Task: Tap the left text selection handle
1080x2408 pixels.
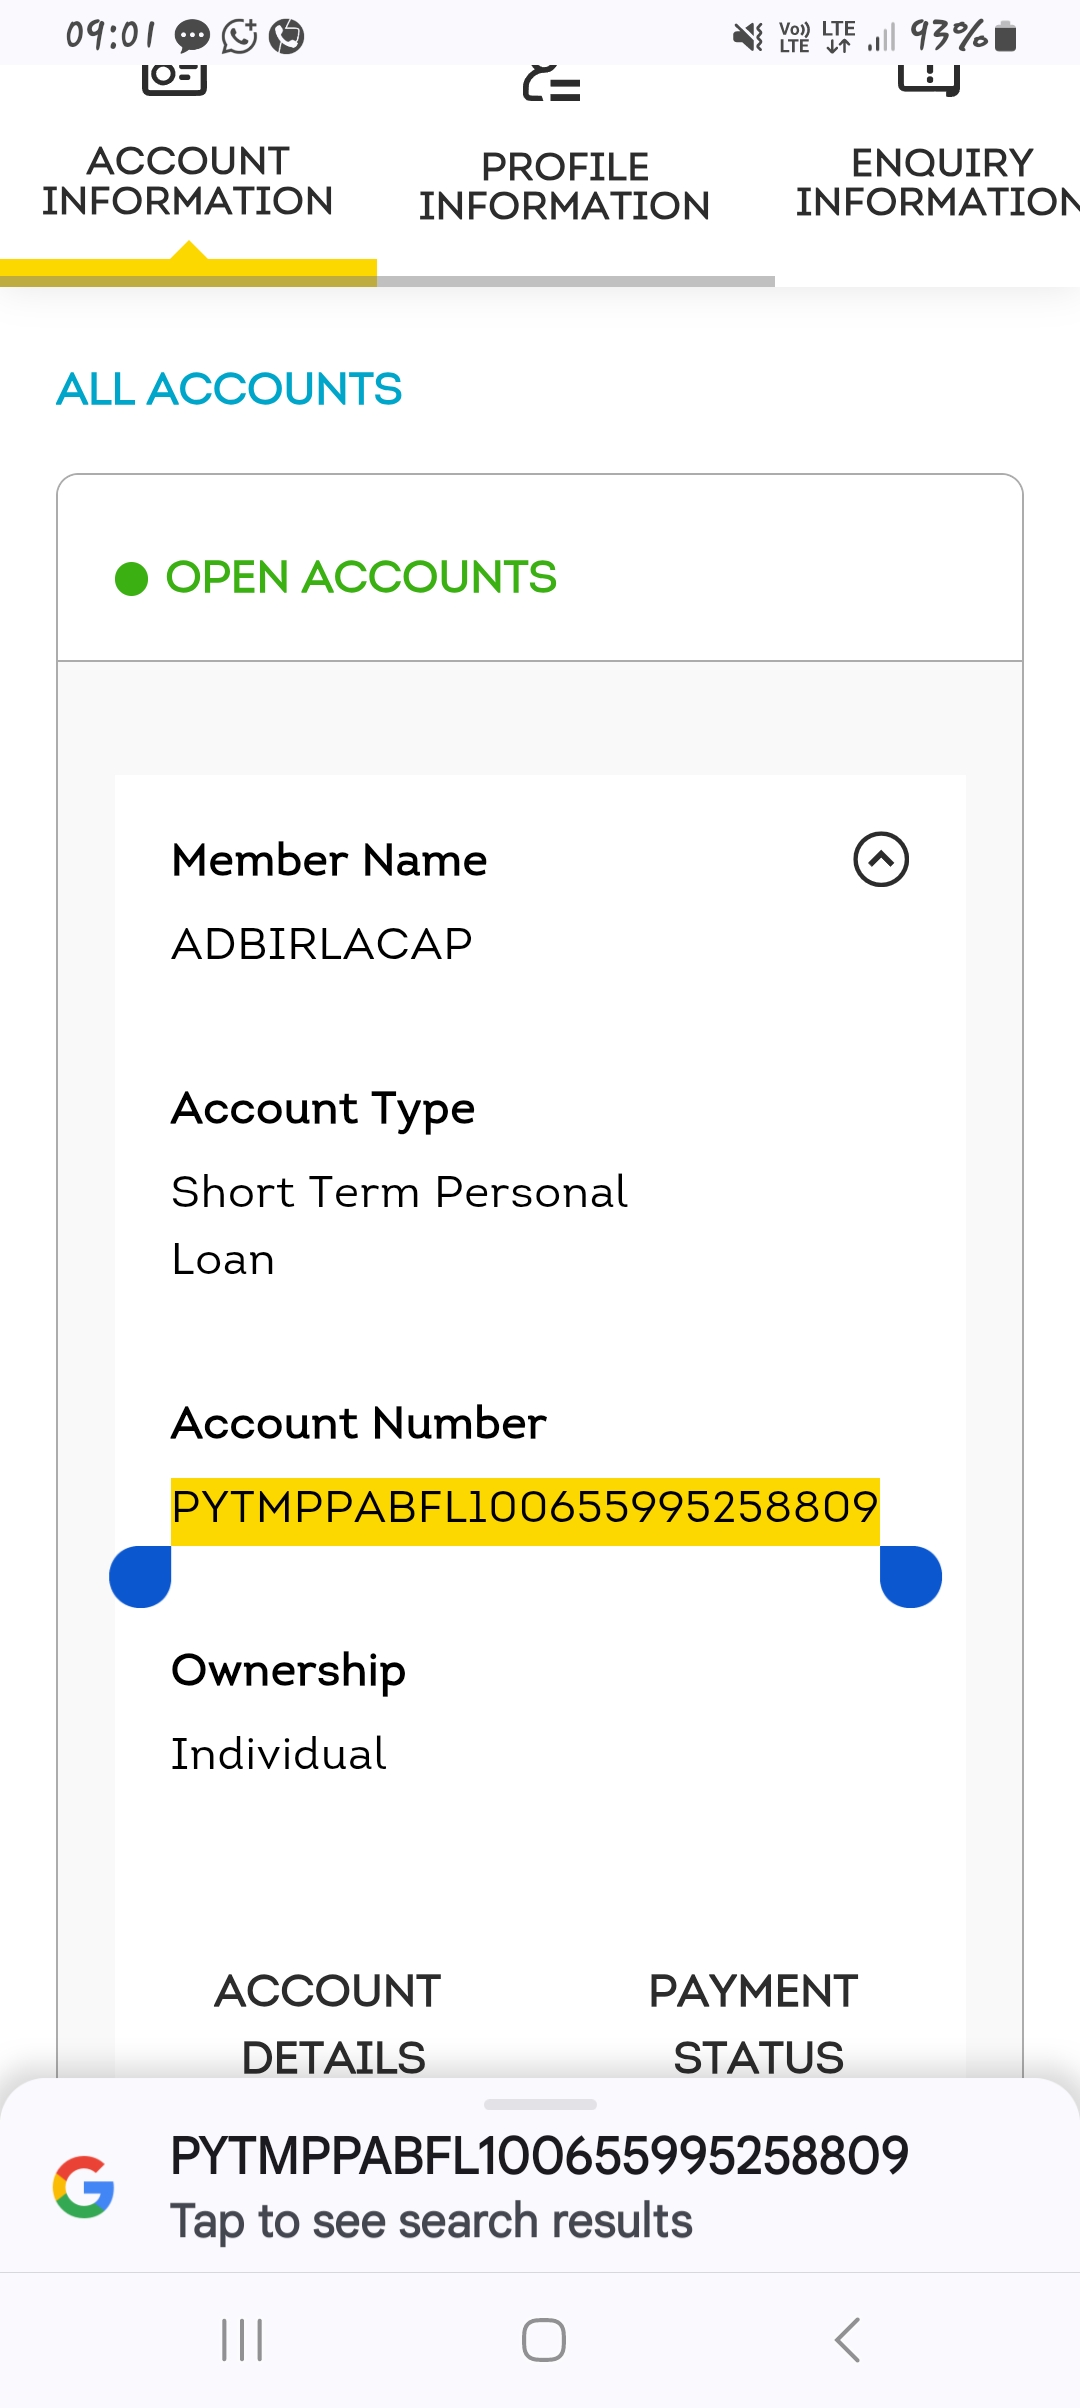Action: coord(141,1576)
